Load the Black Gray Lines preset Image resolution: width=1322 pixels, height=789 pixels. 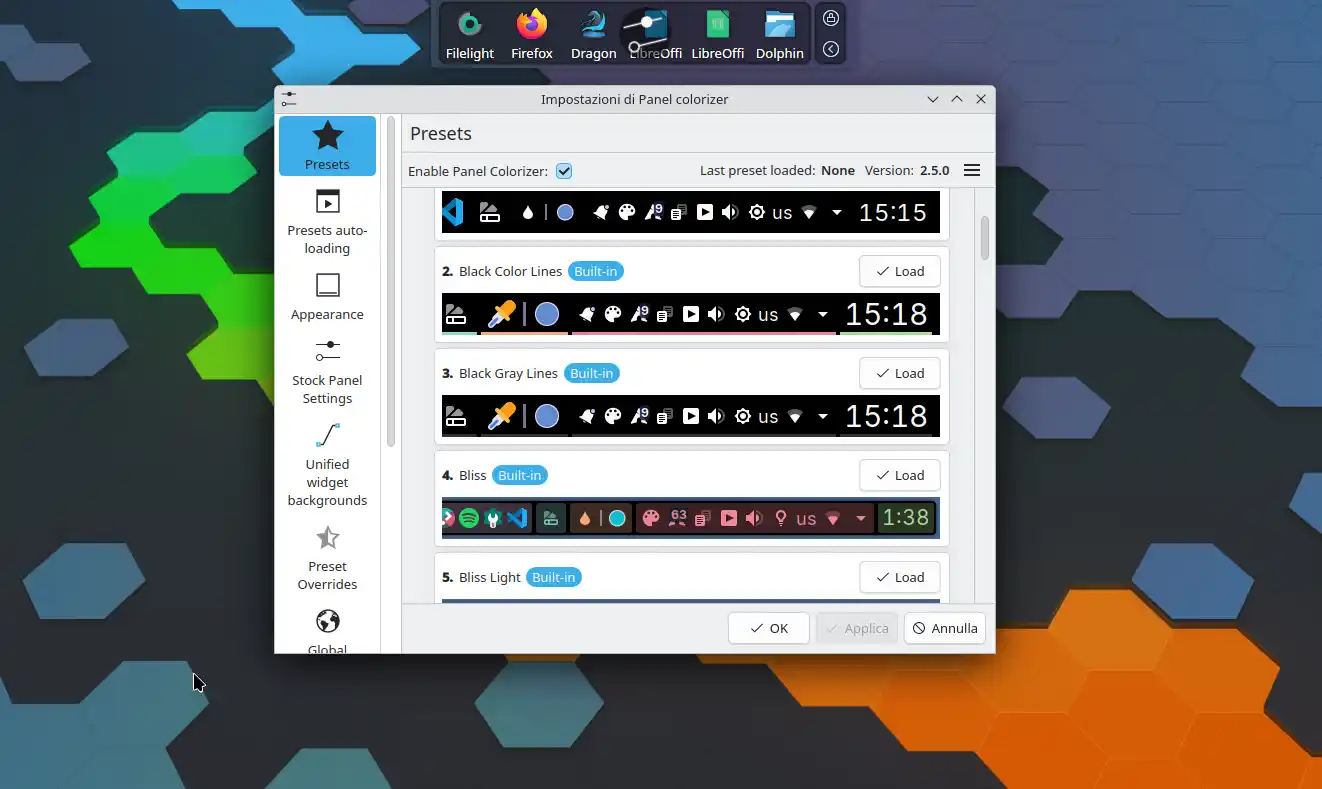pyautogui.click(x=898, y=373)
